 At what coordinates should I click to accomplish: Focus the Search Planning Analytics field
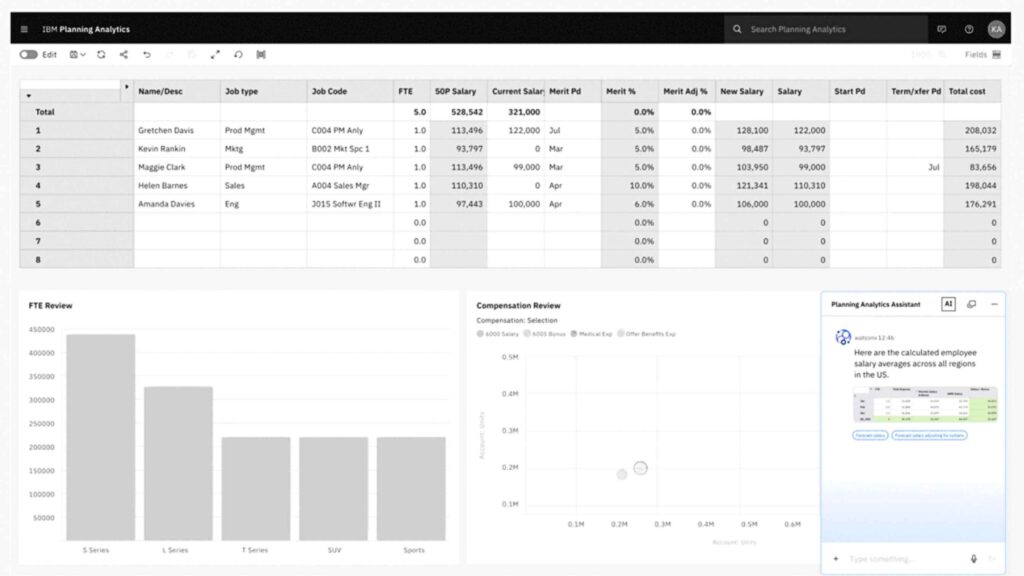[825, 29]
